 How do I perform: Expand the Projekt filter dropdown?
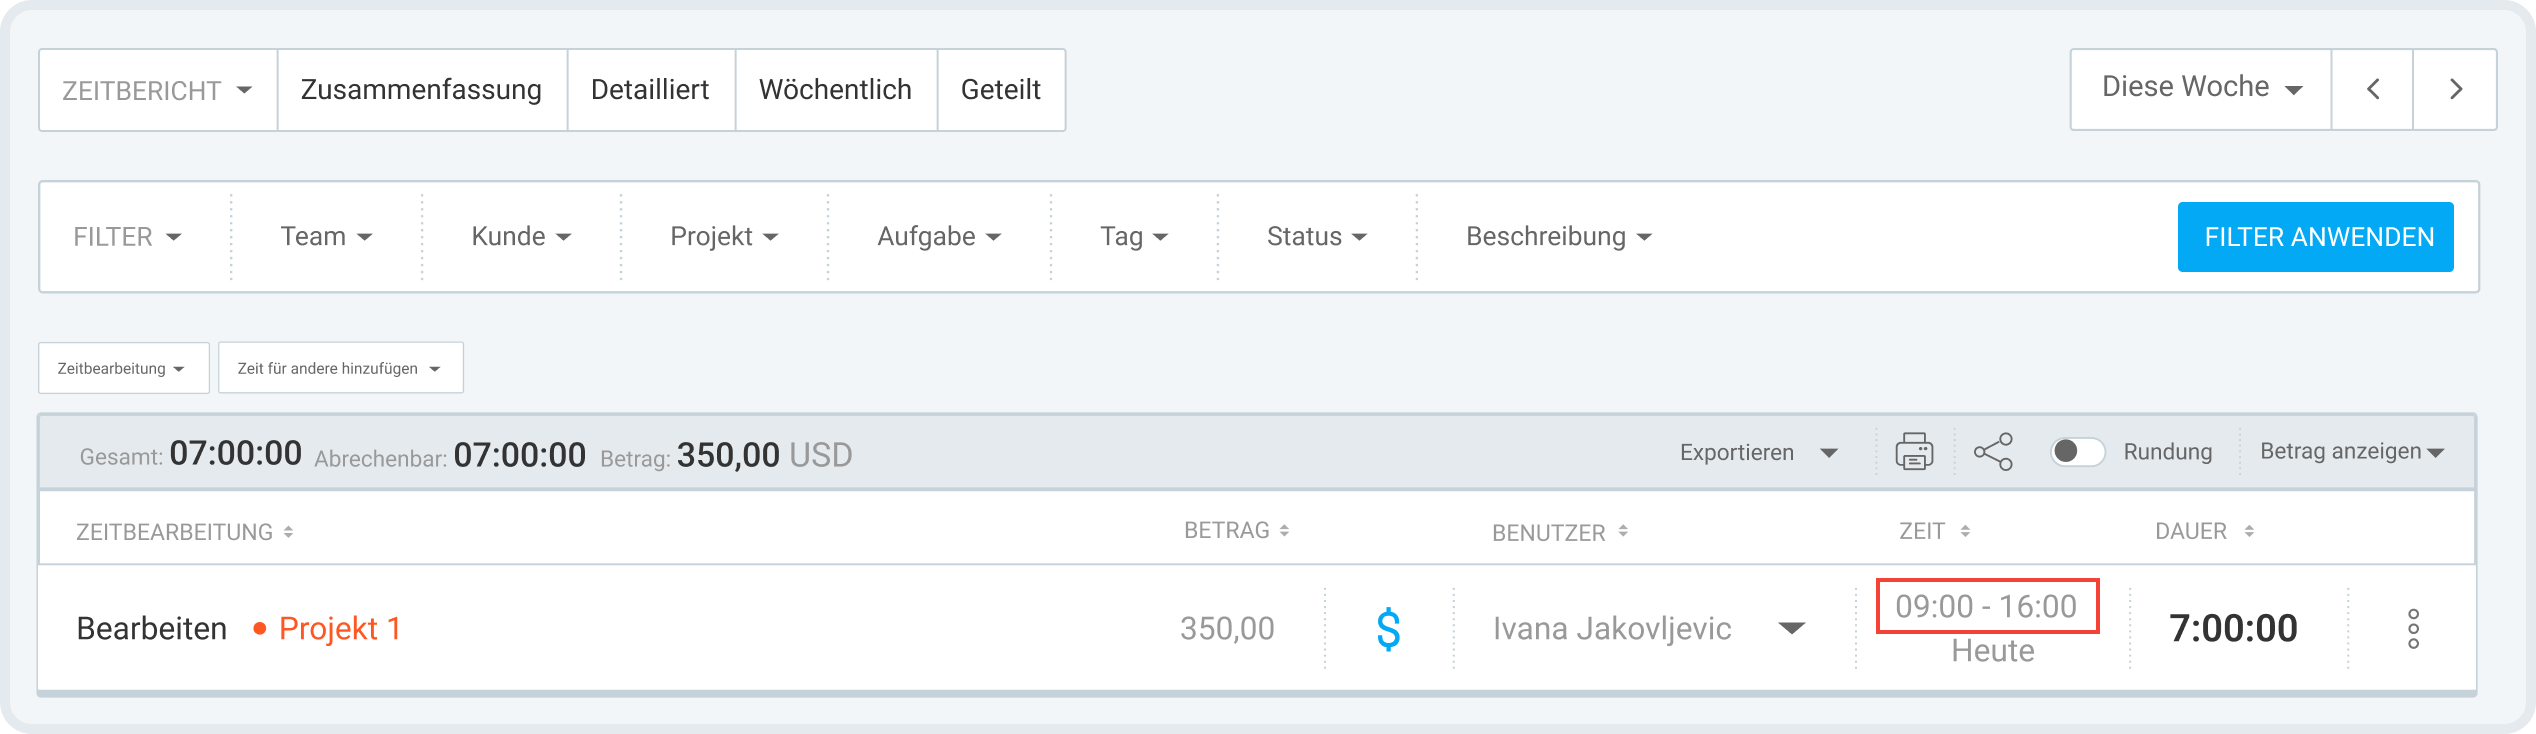coord(724,237)
